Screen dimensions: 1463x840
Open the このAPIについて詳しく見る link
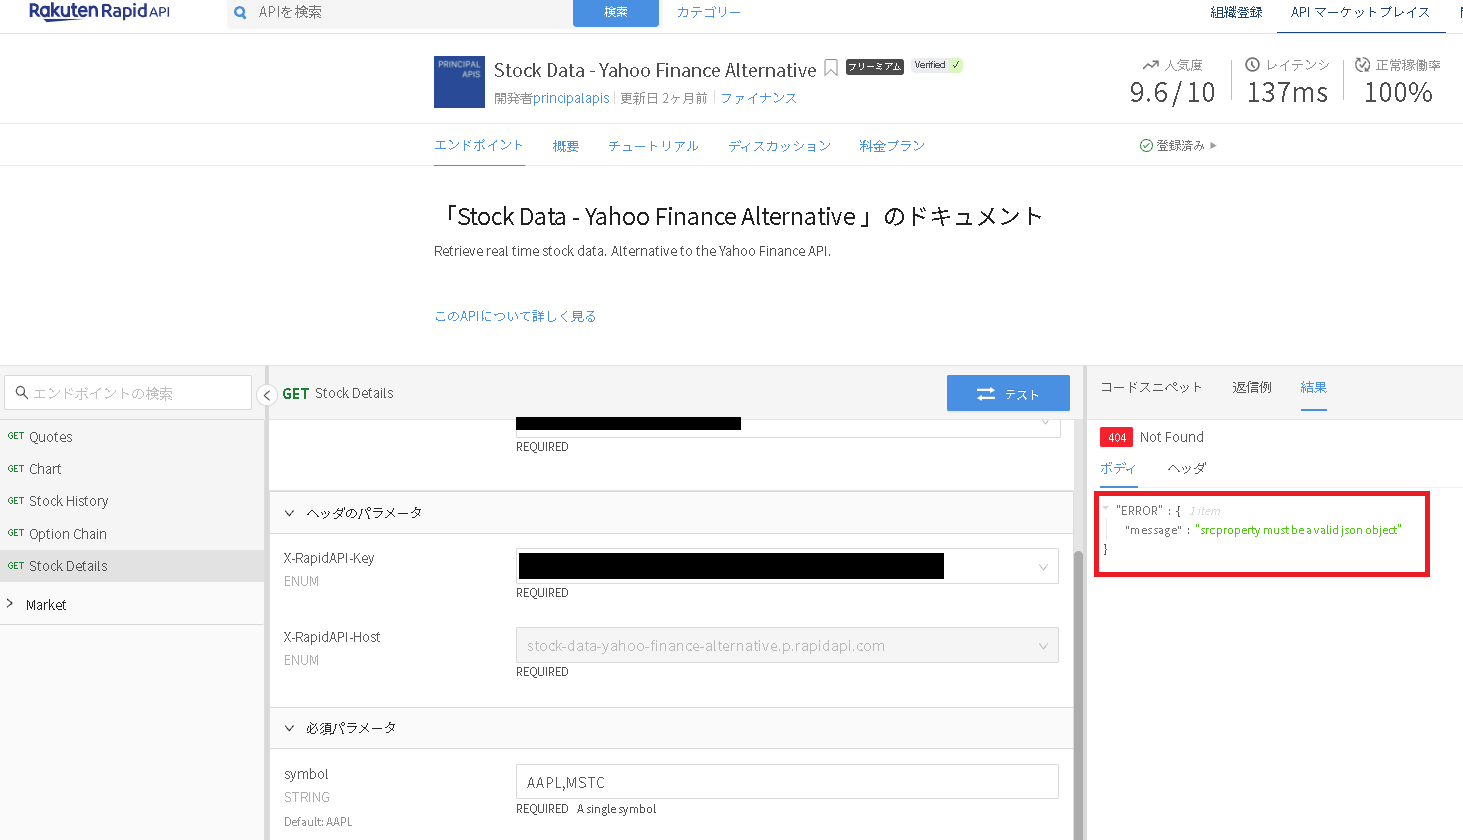pyautogui.click(x=515, y=316)
